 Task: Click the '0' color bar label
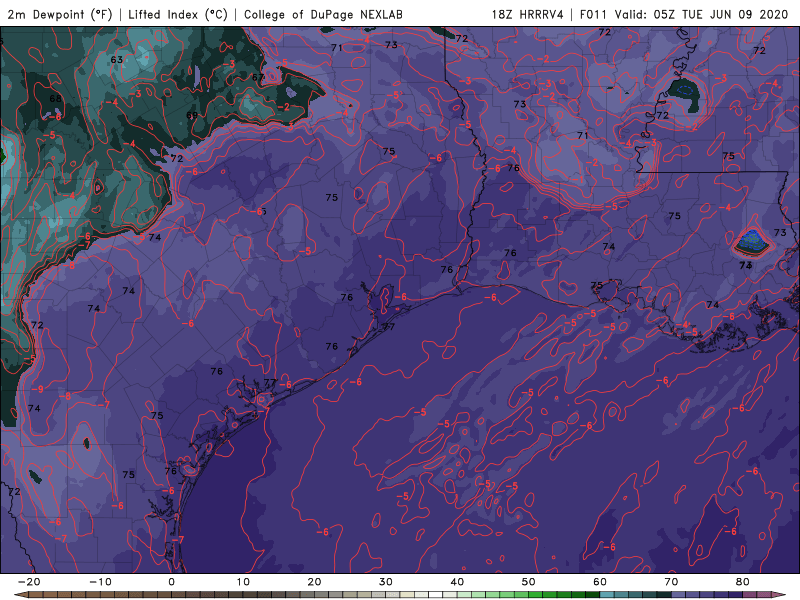pyautogui.click(x=171, y=582)
